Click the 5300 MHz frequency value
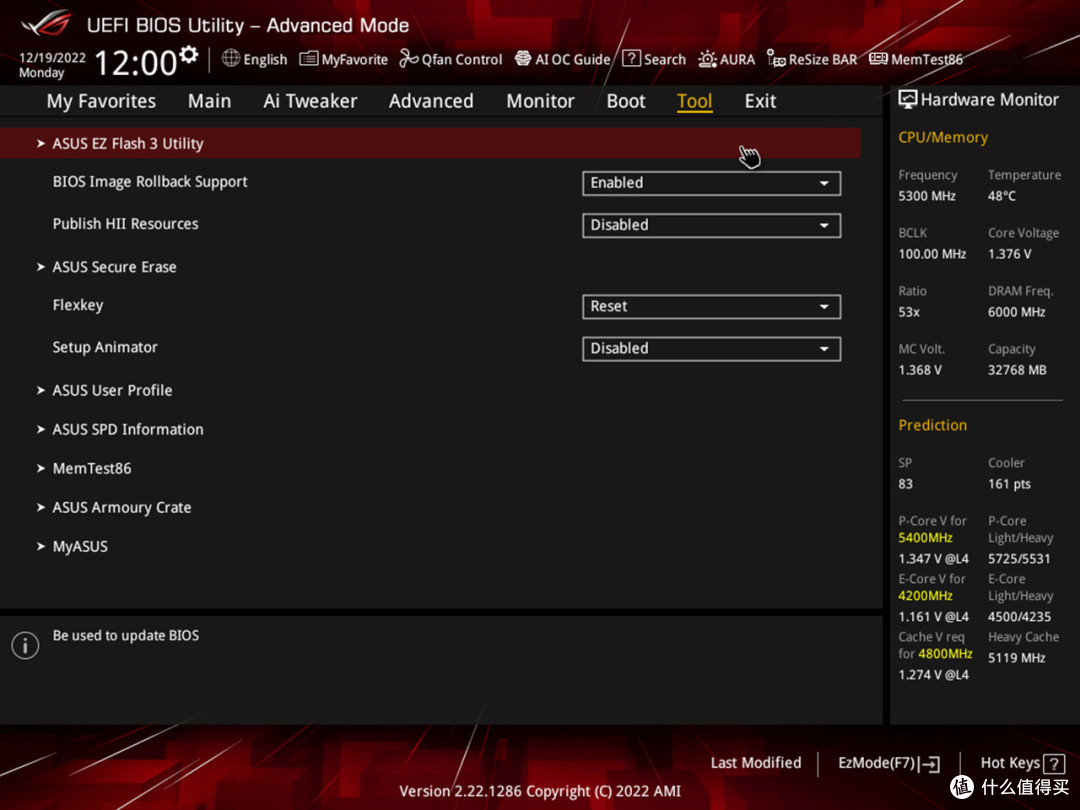1080x810 pixels. coord(927,196)
